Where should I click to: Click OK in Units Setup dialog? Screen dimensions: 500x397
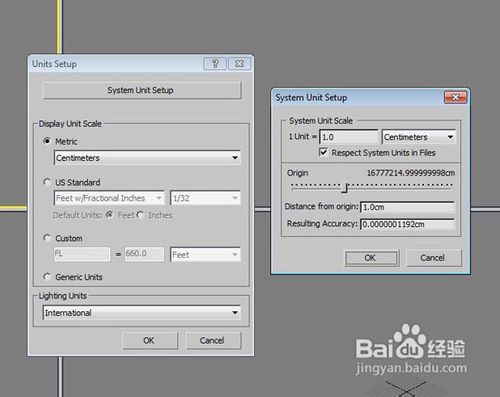tap(149, 340)
